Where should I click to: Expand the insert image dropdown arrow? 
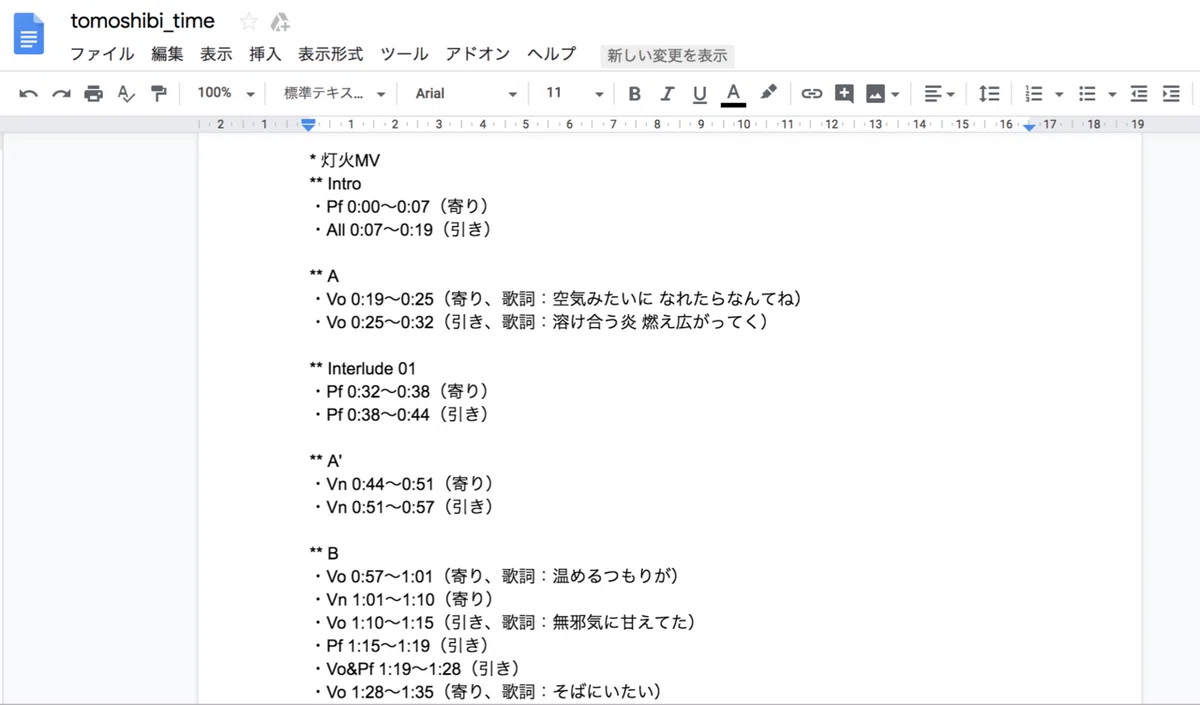point(895,94)
